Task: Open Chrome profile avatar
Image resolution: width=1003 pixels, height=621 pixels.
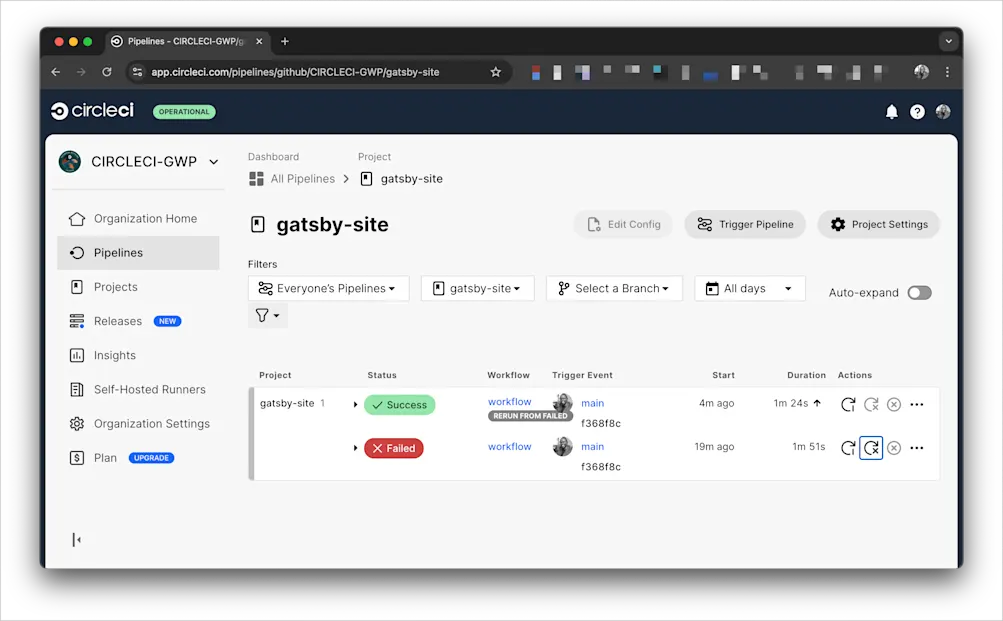Action: coord(921,72)
